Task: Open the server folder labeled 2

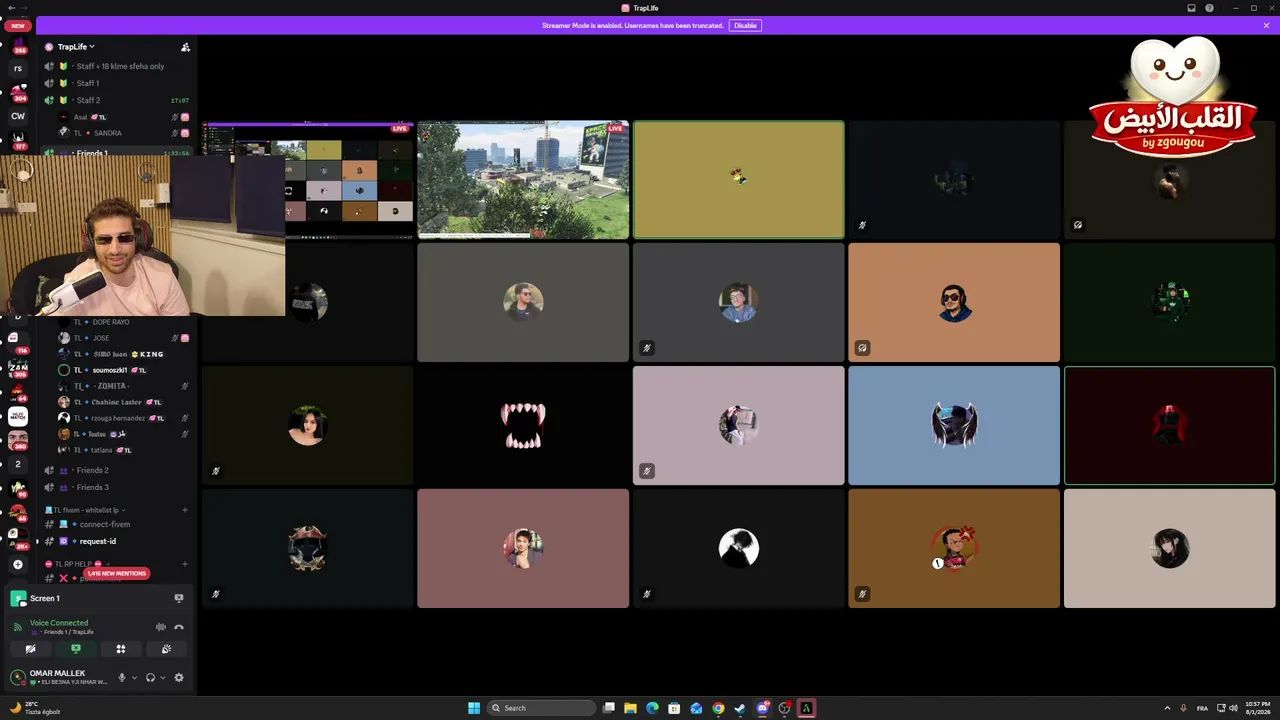Action: (18, 464)
